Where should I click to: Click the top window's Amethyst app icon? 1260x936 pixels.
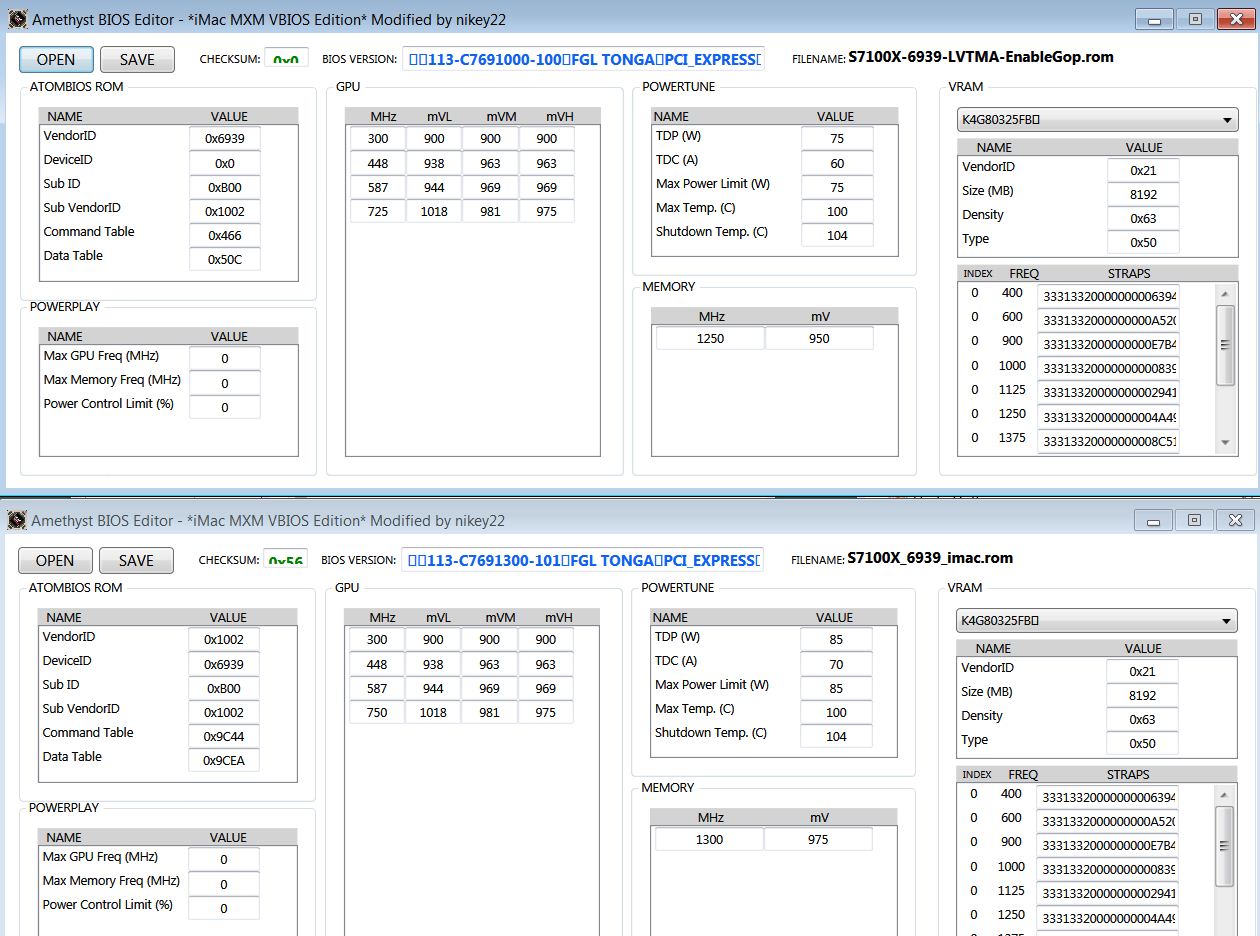click(17, 19)
